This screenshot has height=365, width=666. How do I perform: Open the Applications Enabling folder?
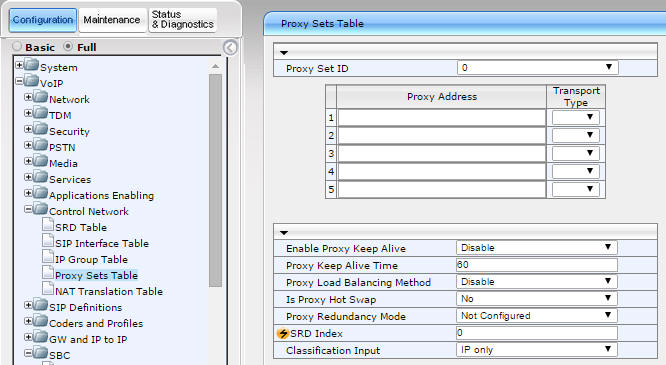pos(102,195)
